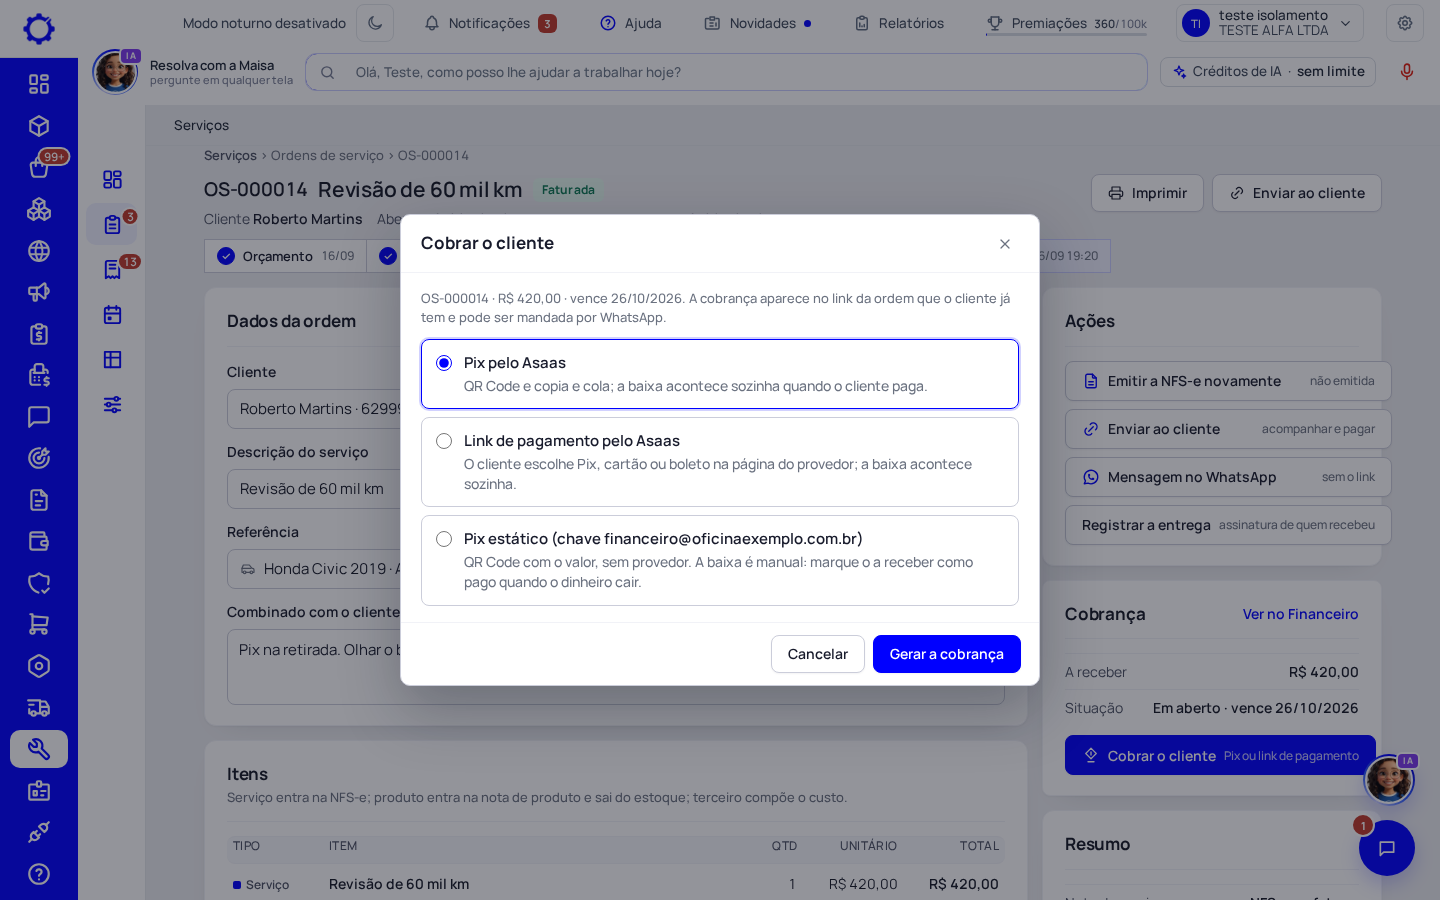The image size is (1440, 900).
Task: Open Notificações in the top bar
Action: (490, 23)
